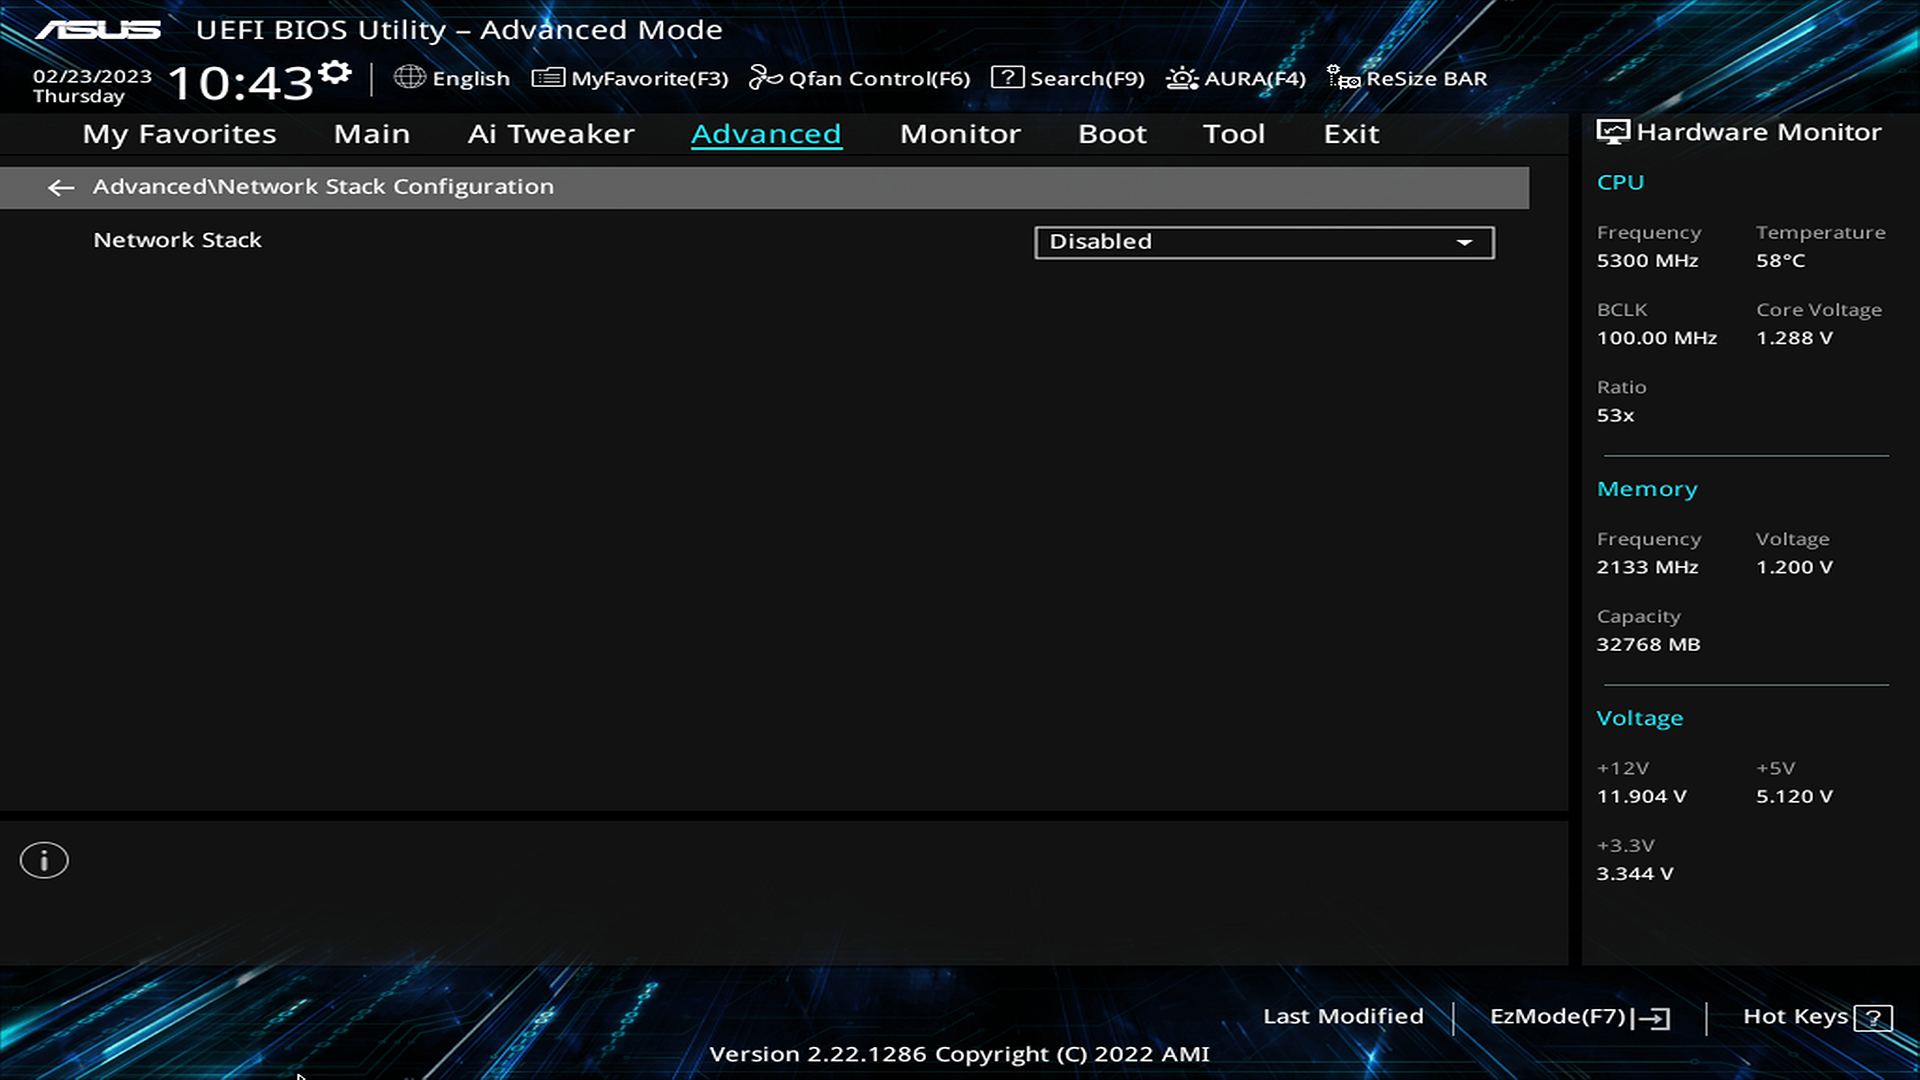Click the Hot Keys question mark icon
This screenshot has width=1920, height=1080.
[x=1872, y=1018]
